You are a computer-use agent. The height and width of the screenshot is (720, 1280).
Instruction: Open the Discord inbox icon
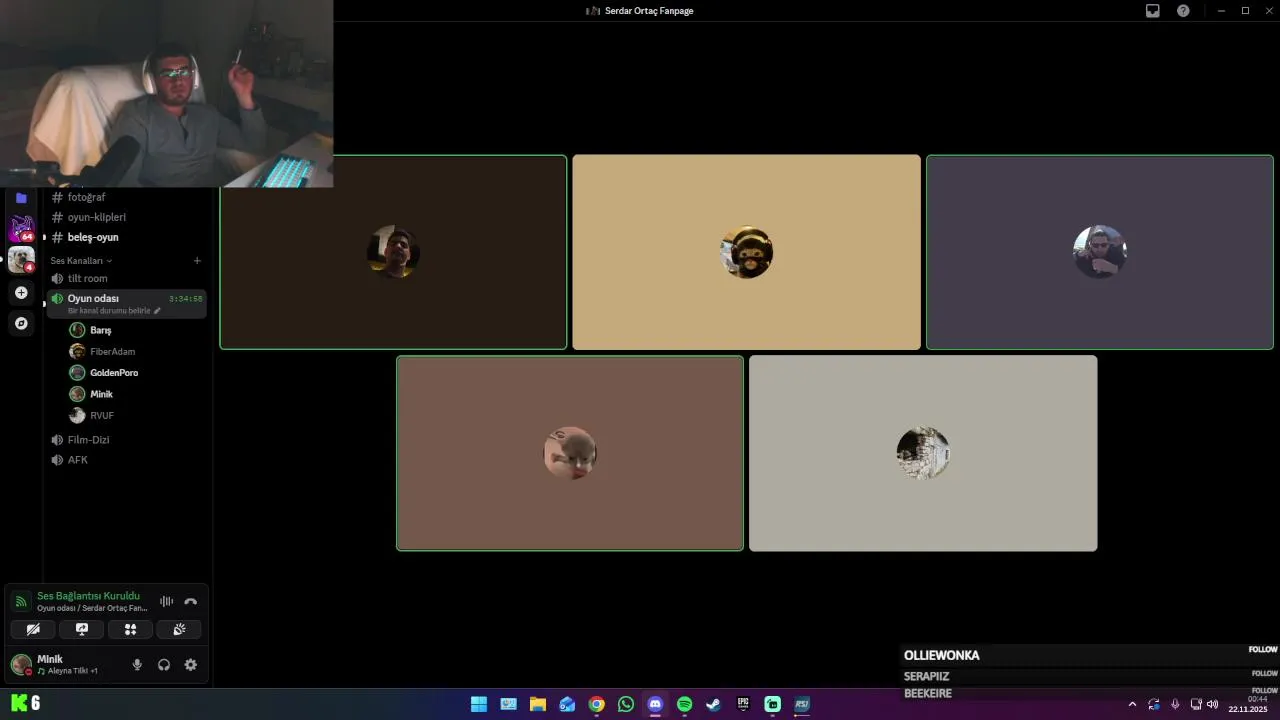point(1153,11)
